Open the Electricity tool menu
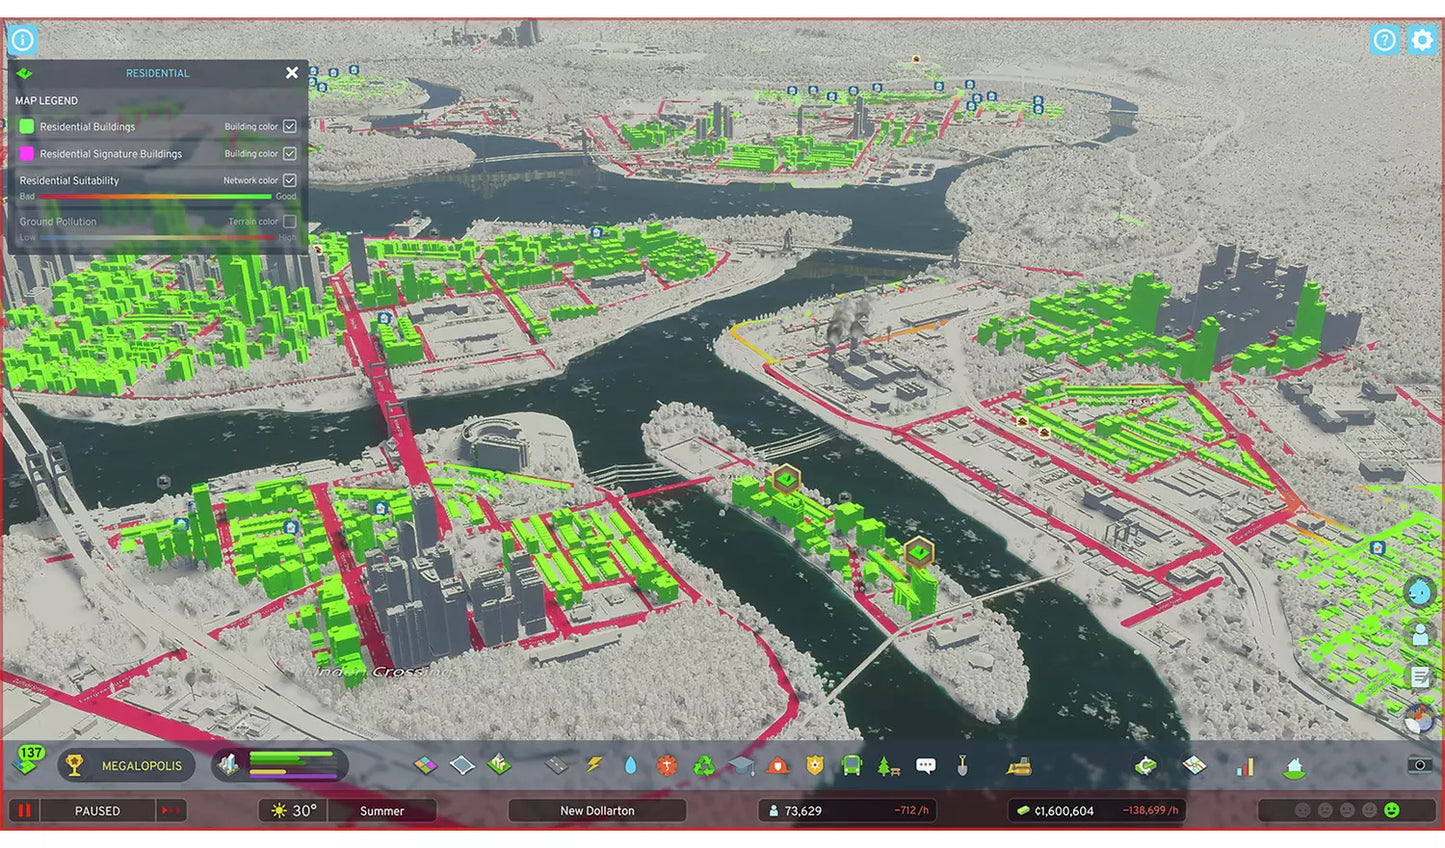This screenshot has width=1445, height=848. (594, 766)
